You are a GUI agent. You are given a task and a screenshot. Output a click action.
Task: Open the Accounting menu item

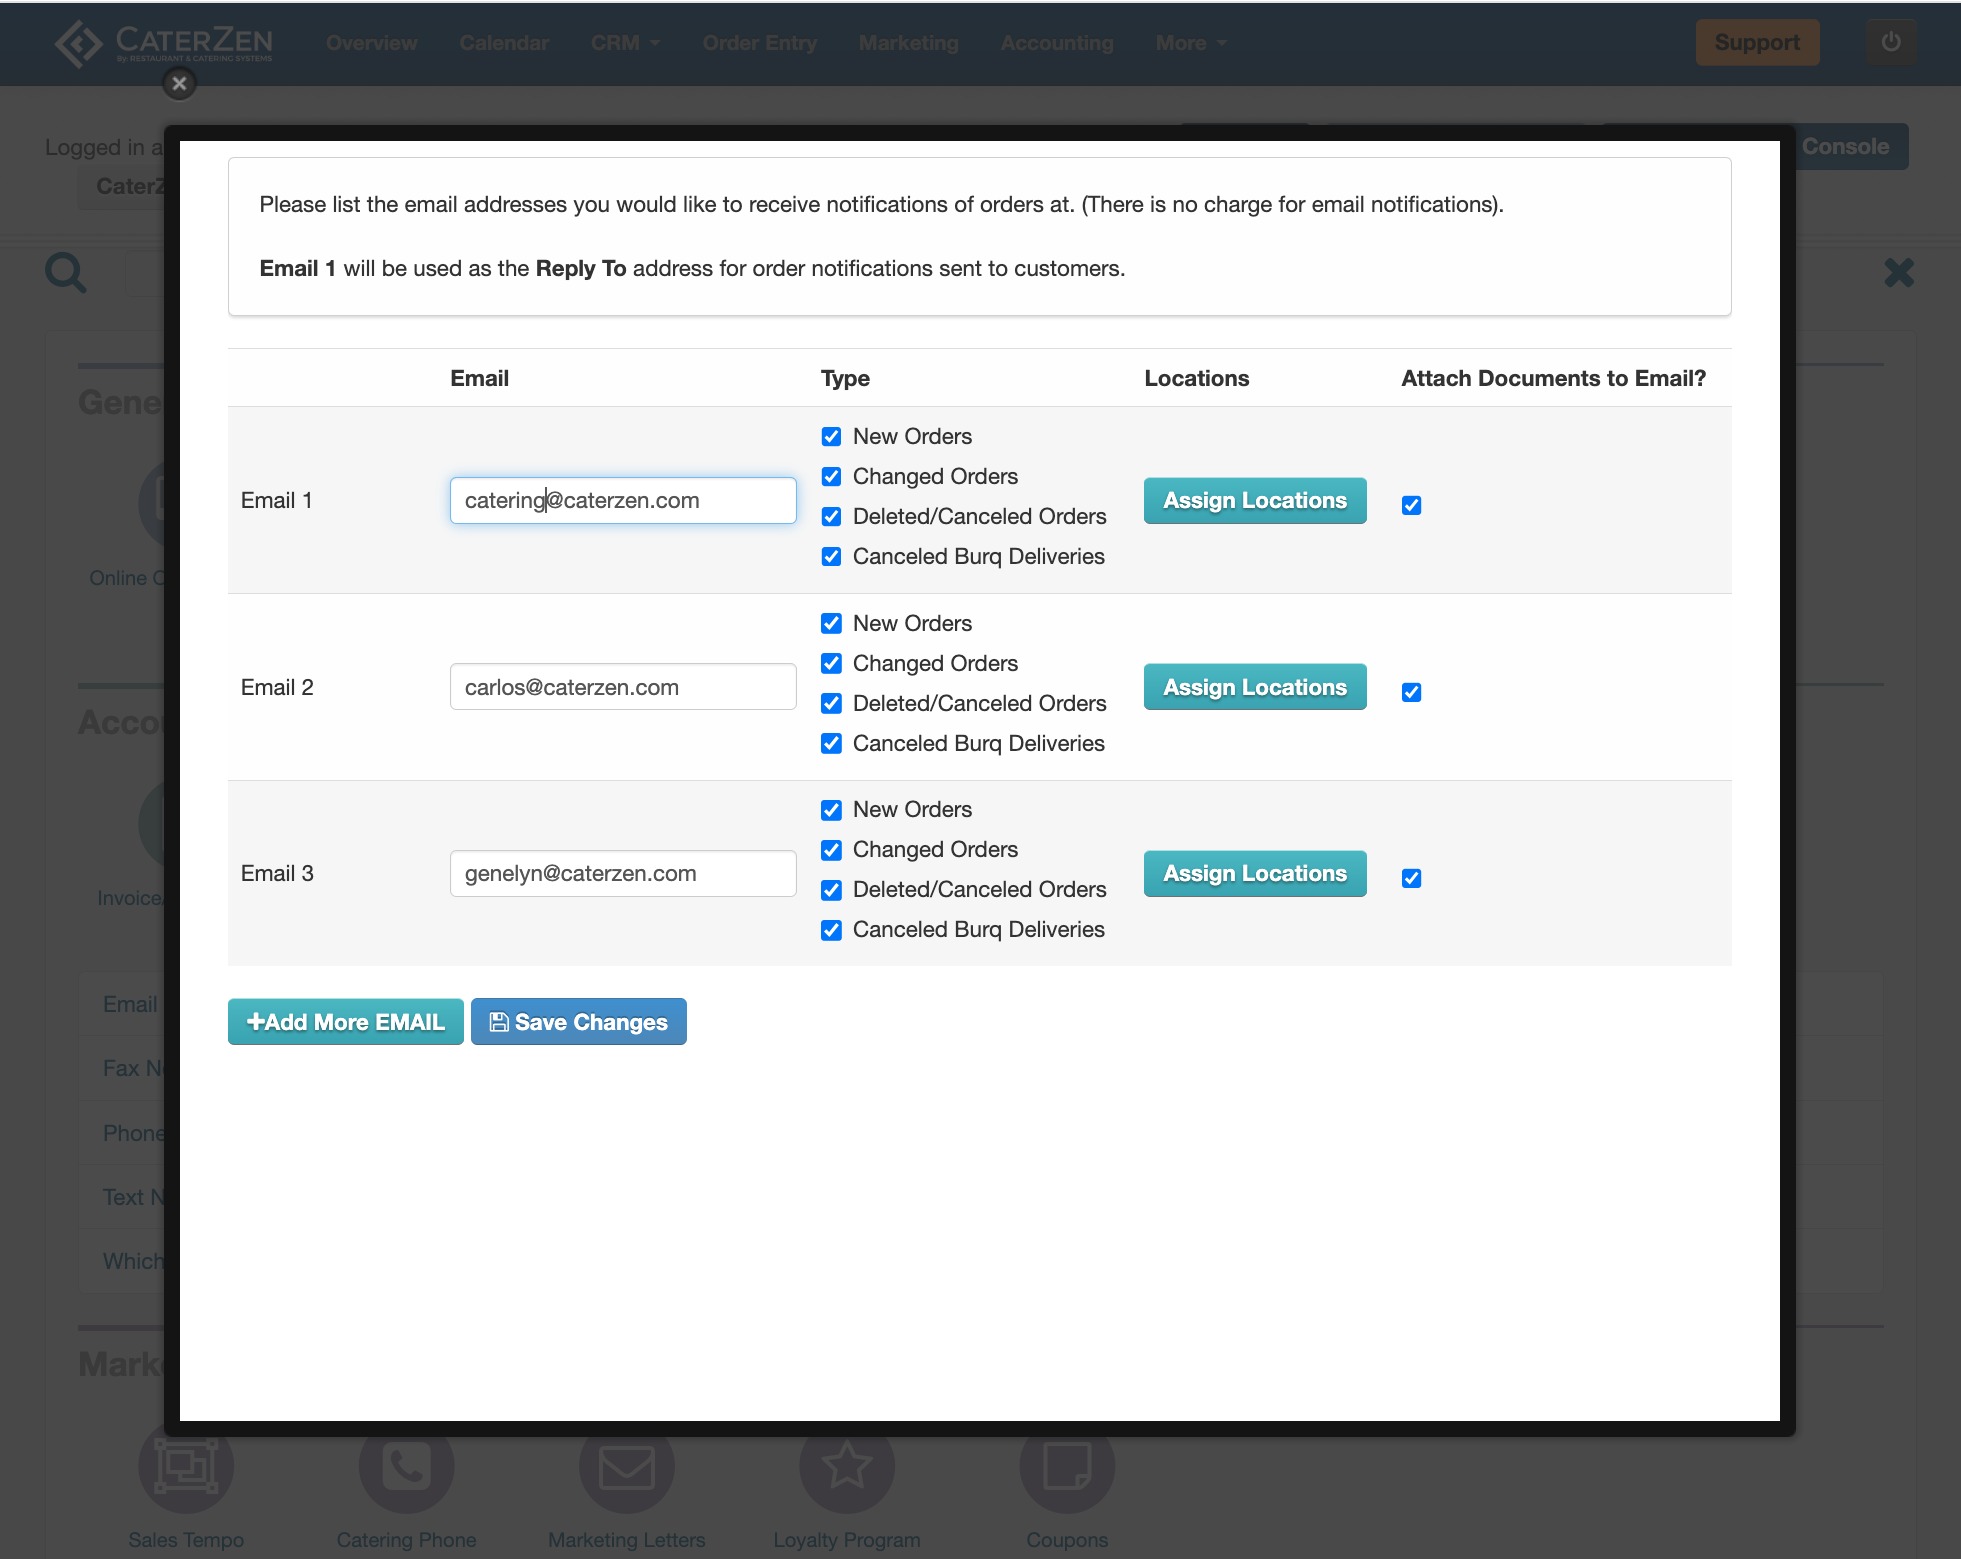(x=1057, y=43)
